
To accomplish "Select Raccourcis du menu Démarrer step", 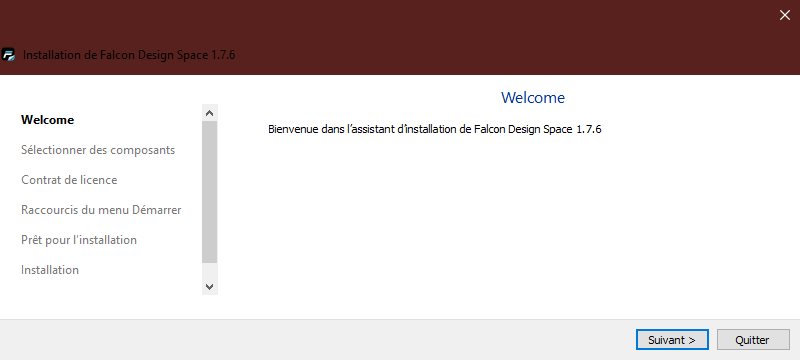I will (x=101, y=210).
